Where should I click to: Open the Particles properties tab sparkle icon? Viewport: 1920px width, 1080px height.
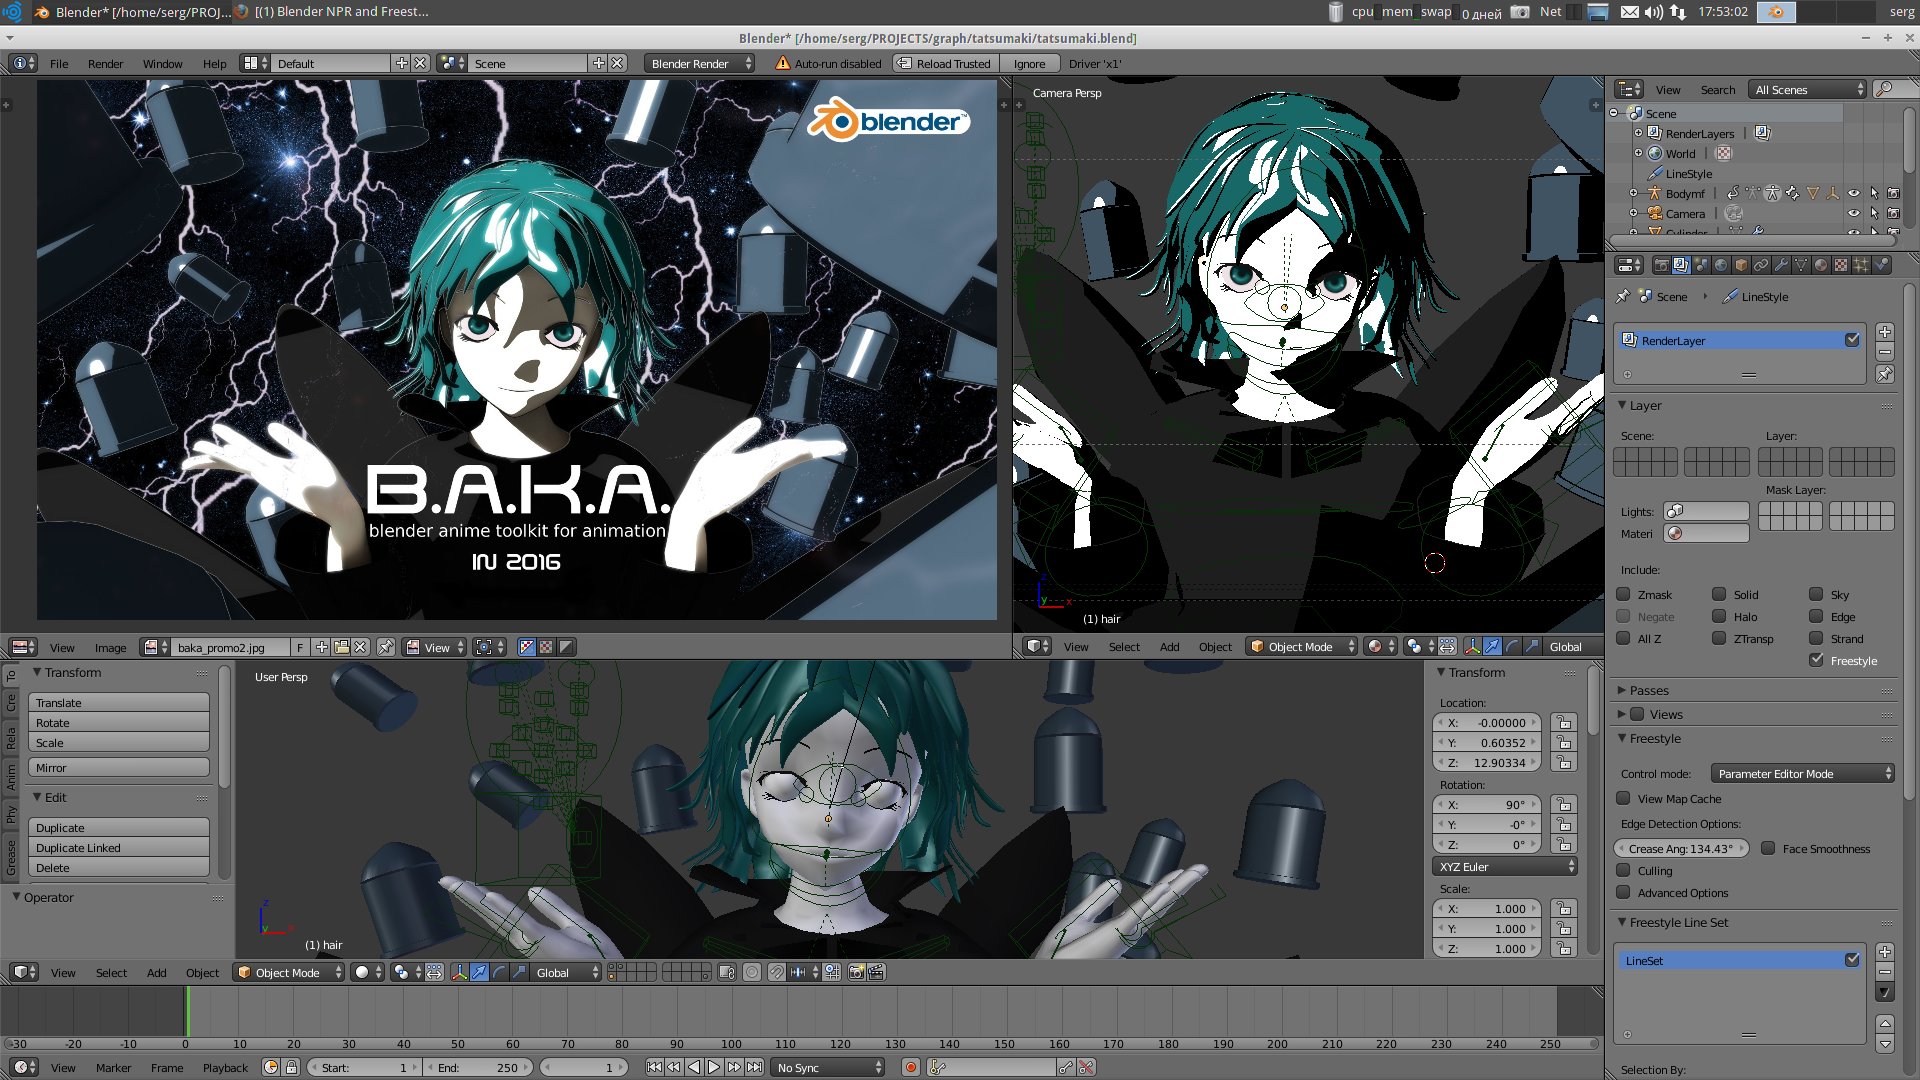[x=1861, y=265]
